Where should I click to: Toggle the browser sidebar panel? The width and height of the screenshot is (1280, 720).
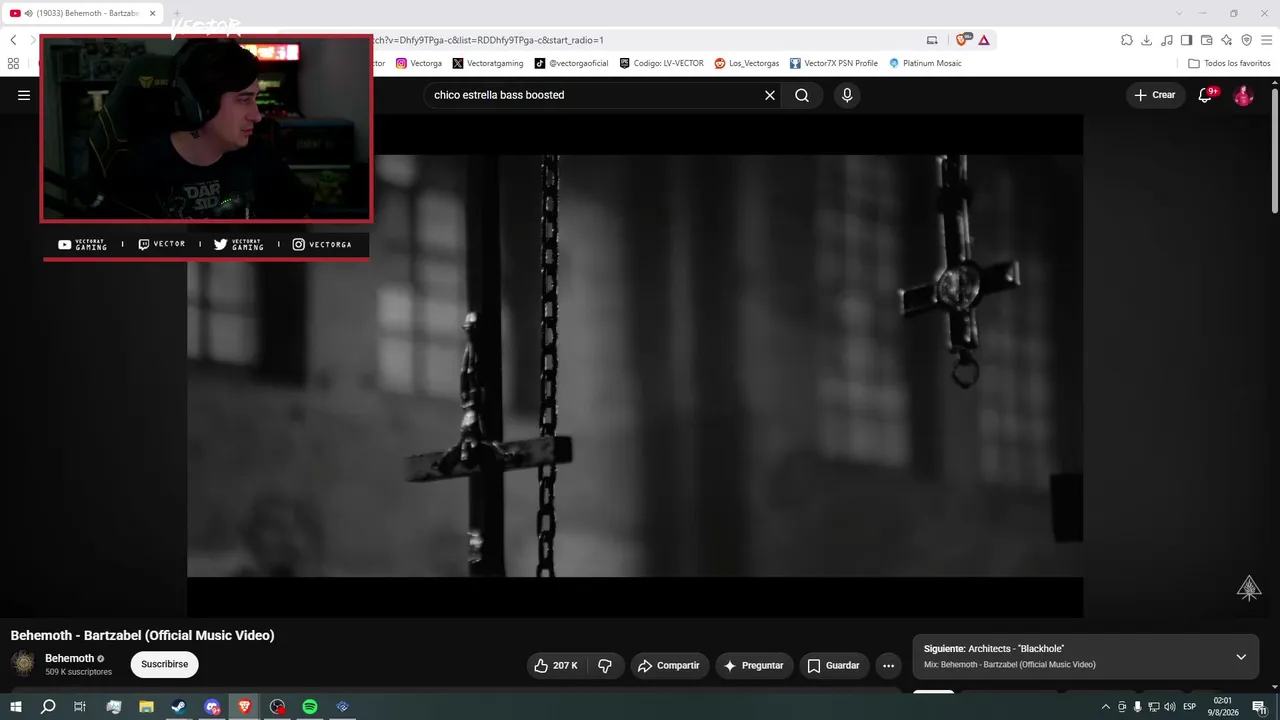click(1187, 40)
